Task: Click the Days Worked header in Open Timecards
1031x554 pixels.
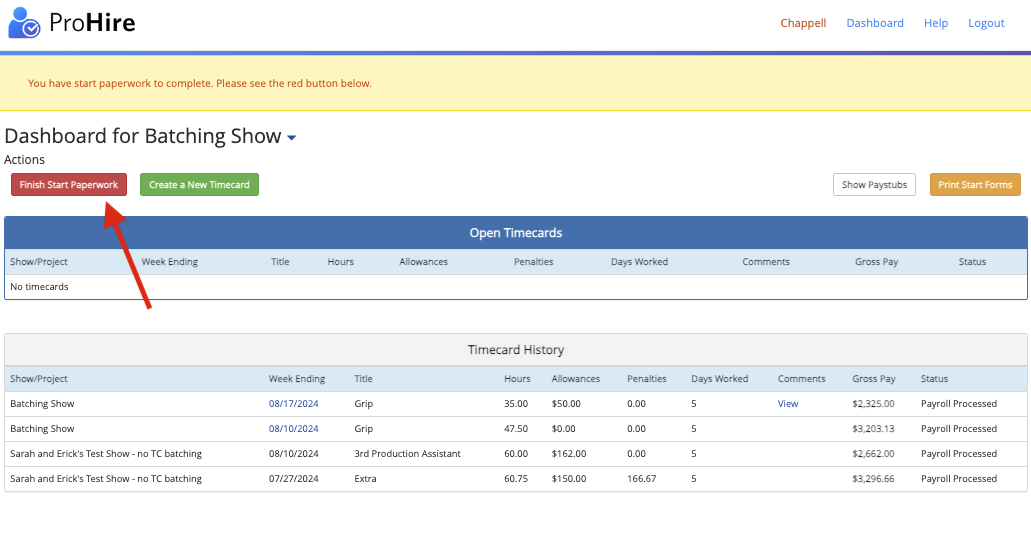Action: point(639,262)
